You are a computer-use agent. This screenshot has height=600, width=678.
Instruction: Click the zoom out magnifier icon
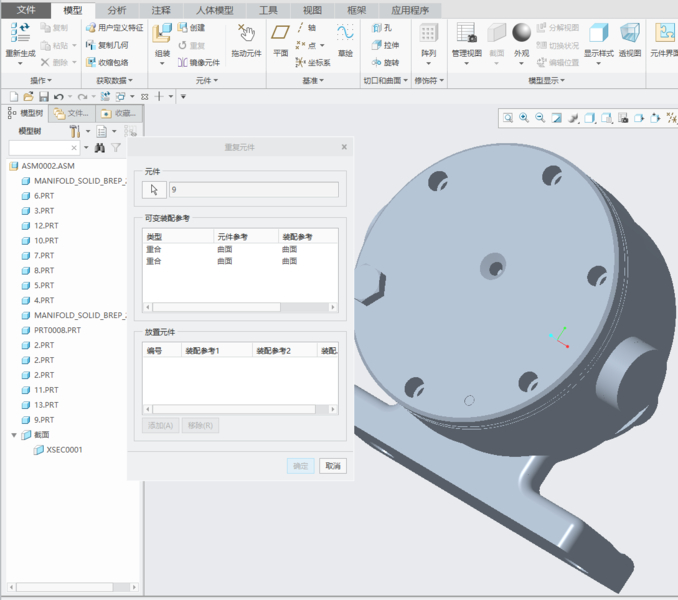(x=540, y=118)
